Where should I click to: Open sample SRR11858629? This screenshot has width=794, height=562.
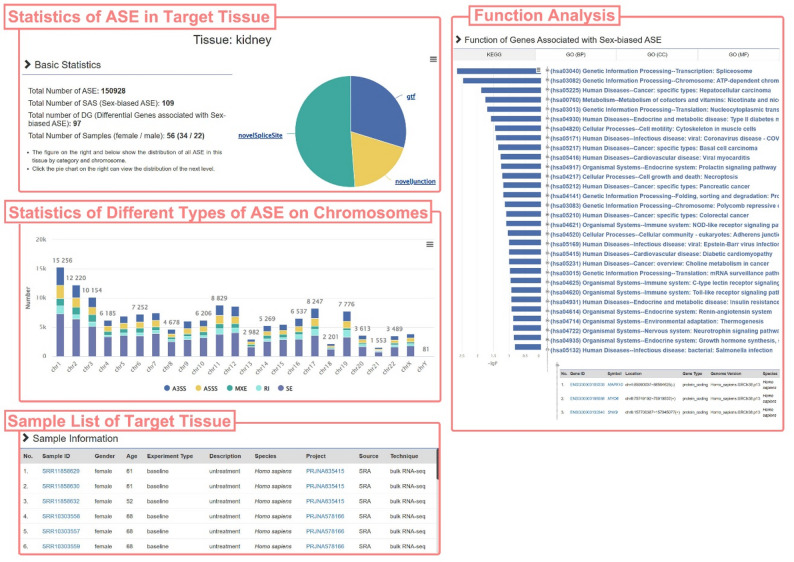point(61,471)
